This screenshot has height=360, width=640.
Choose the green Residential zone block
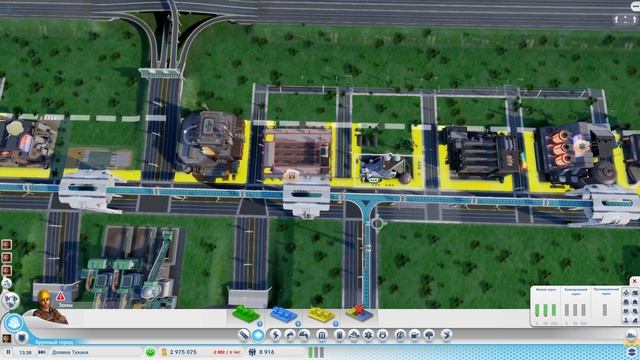click(246, 314)
